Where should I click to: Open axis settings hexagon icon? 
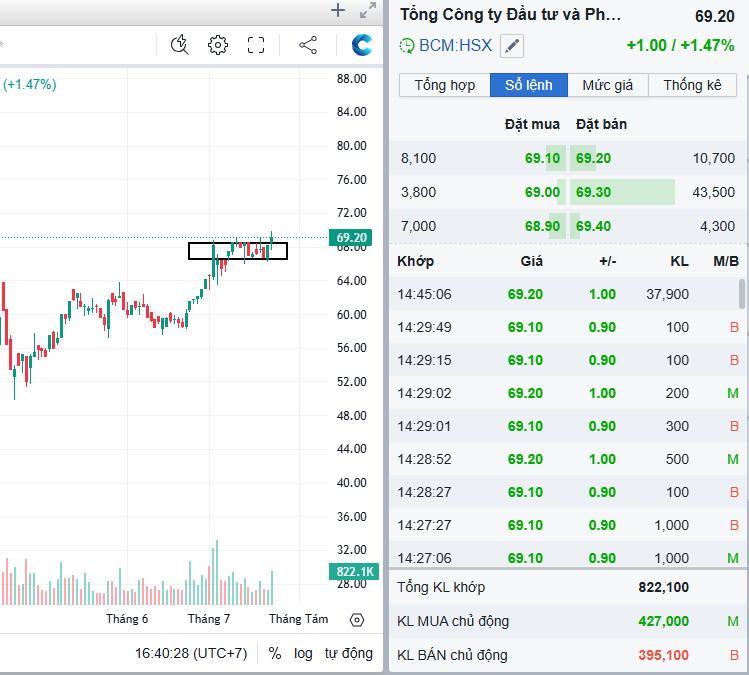357,620
